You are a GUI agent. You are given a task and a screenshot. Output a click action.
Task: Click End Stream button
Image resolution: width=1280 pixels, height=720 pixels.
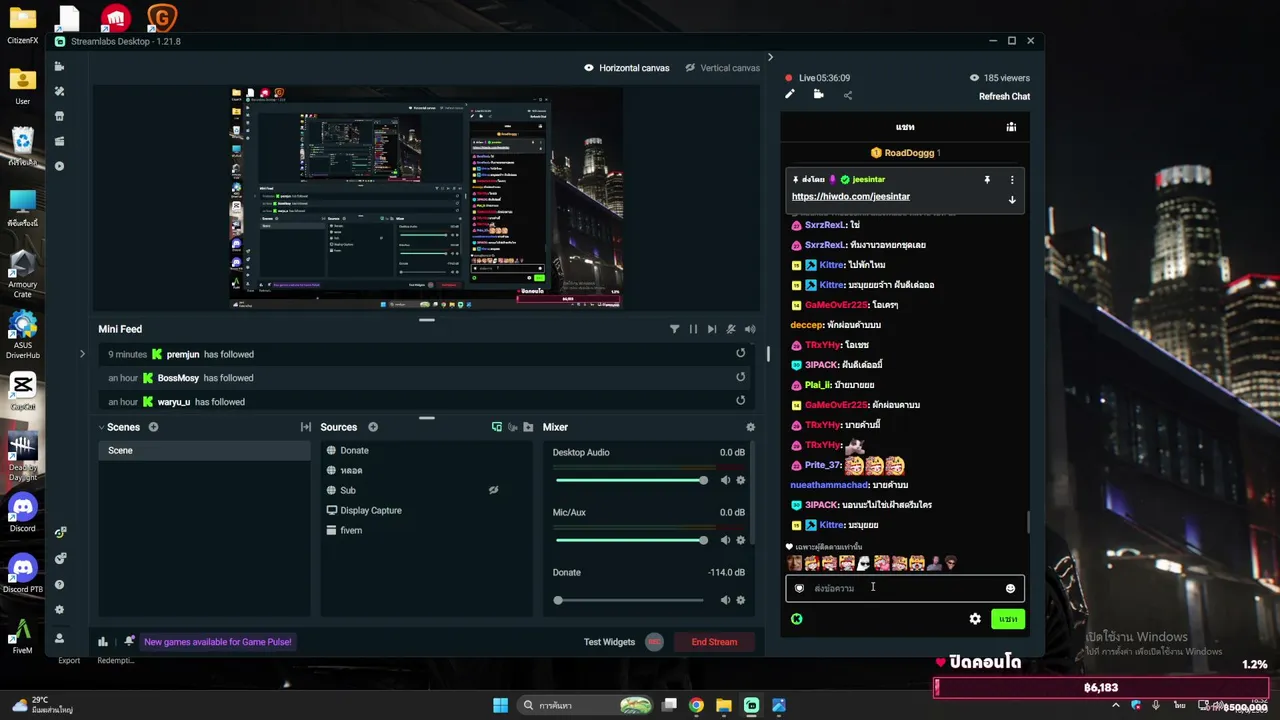pos(714,642)
